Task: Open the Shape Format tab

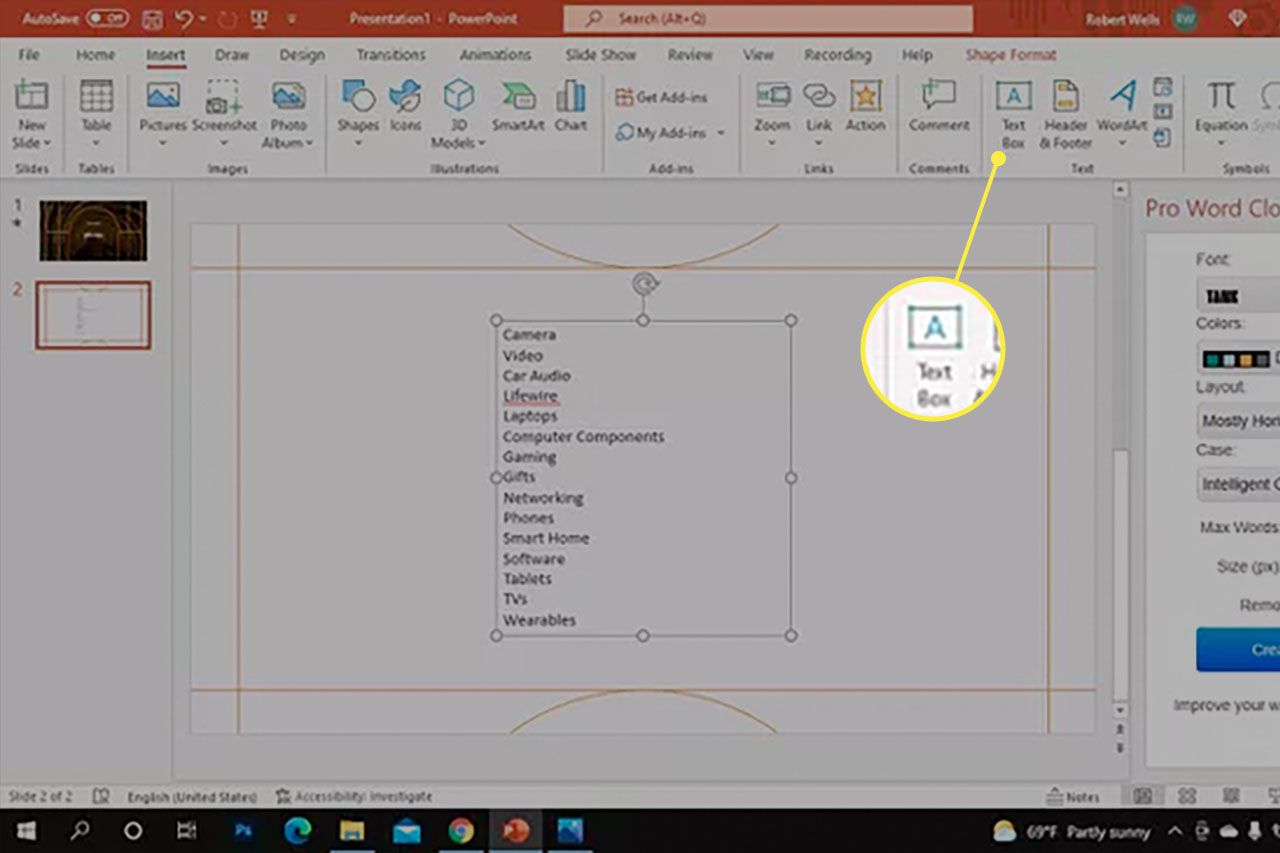Action: point(1010,55)
